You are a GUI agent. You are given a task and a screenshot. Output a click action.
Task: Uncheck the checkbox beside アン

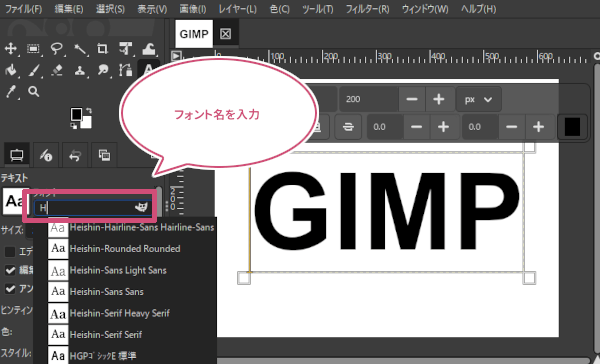coord(10,289)
